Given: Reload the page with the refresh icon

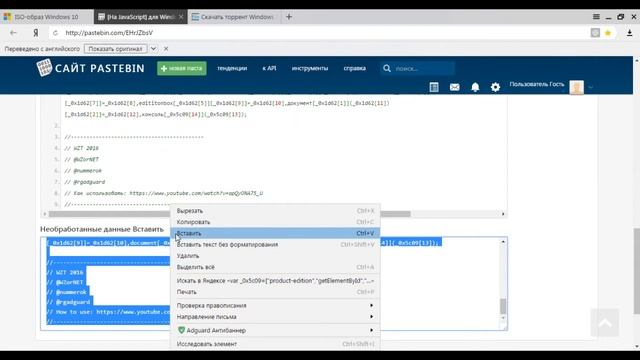Looking at the screenshot, I should (55, 33).
